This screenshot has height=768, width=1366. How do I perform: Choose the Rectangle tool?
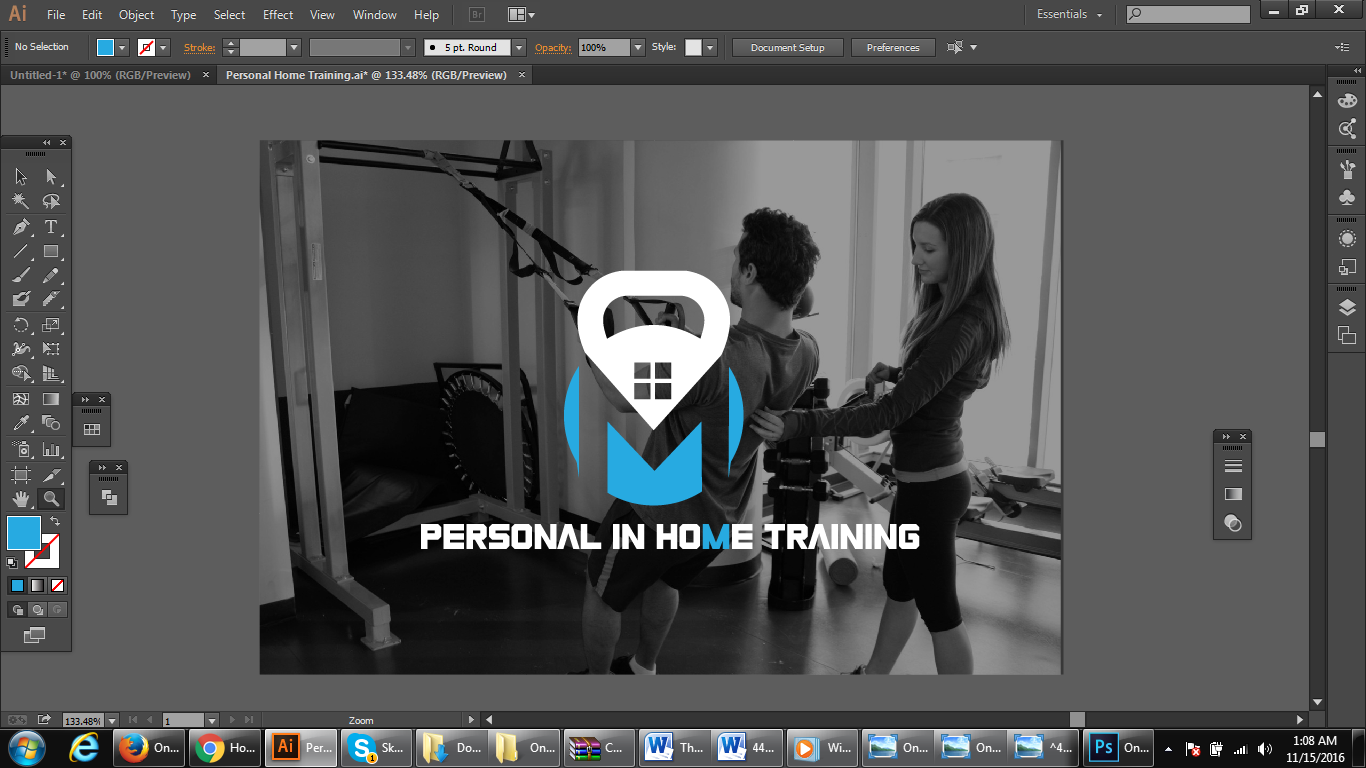tap(51, 251)
